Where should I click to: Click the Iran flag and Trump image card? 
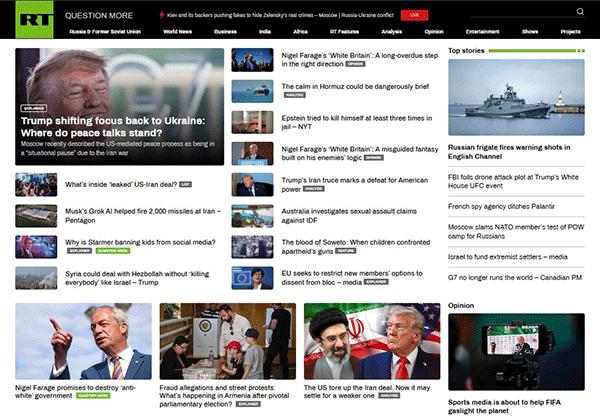coord(372,341)
